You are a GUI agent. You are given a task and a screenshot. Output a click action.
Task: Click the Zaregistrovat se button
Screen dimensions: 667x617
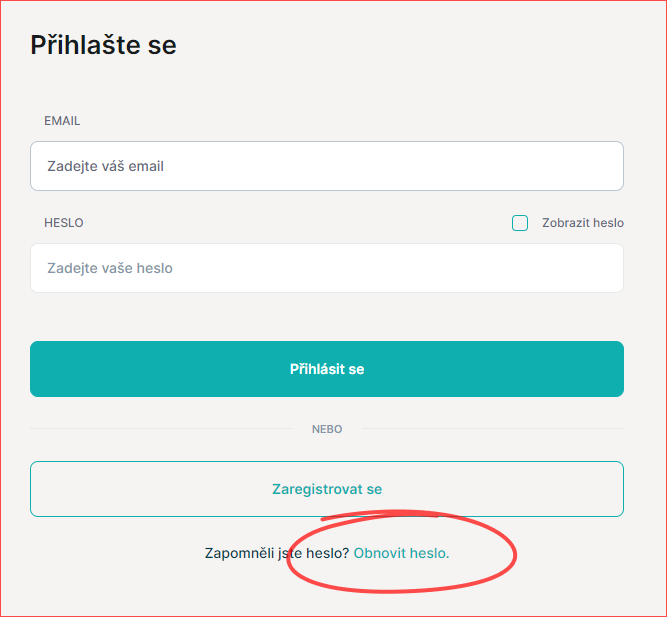tap(326, 489)
